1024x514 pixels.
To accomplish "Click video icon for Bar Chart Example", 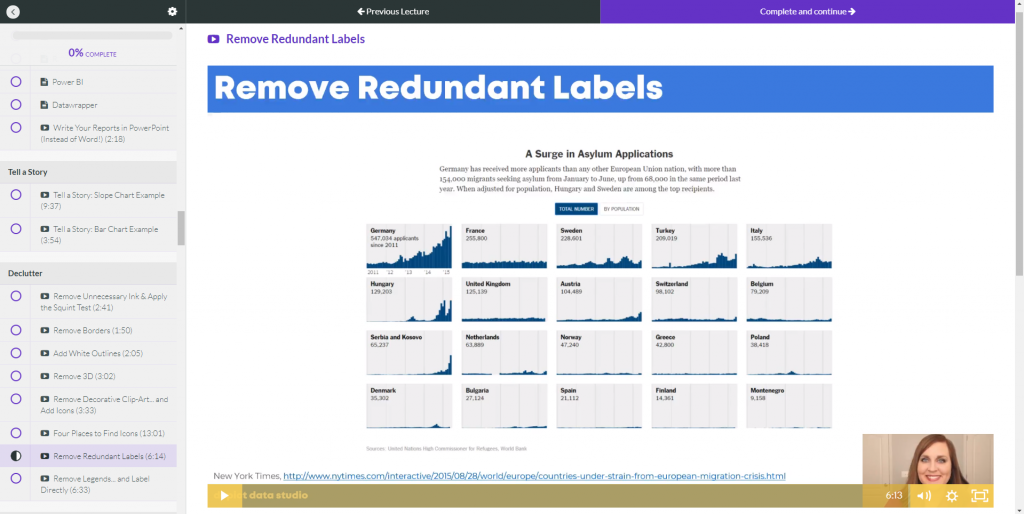I will click(44, 229).
